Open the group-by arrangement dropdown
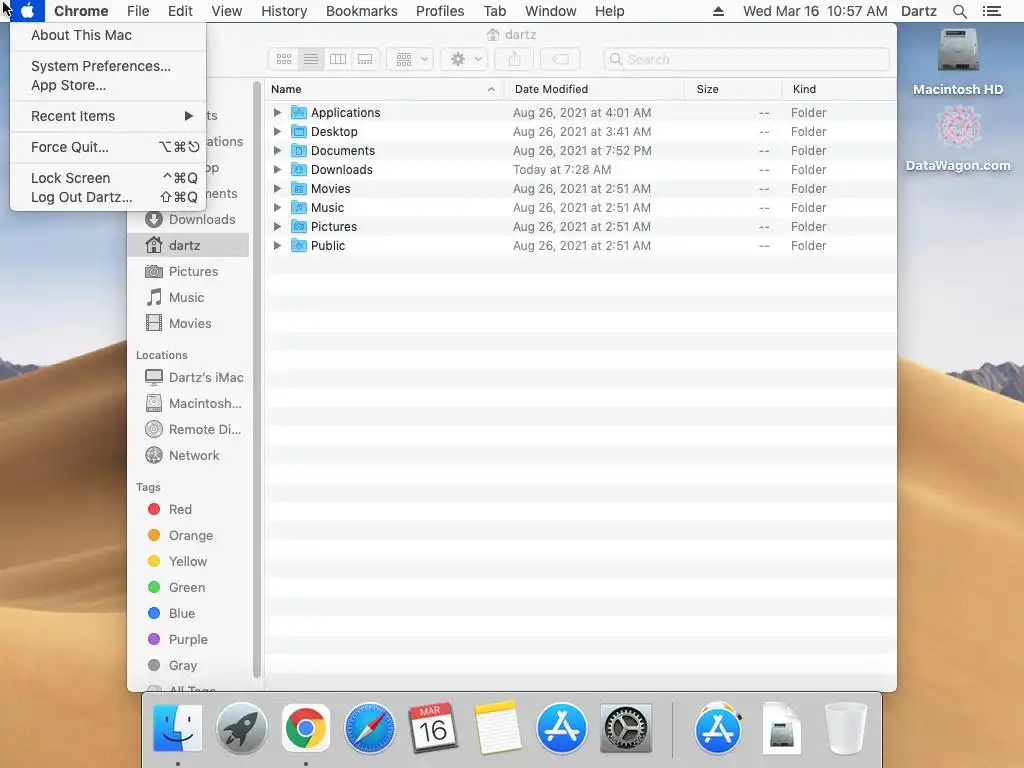The height and width of the screenshot is (768, 1024). click(x=410, y=59)
